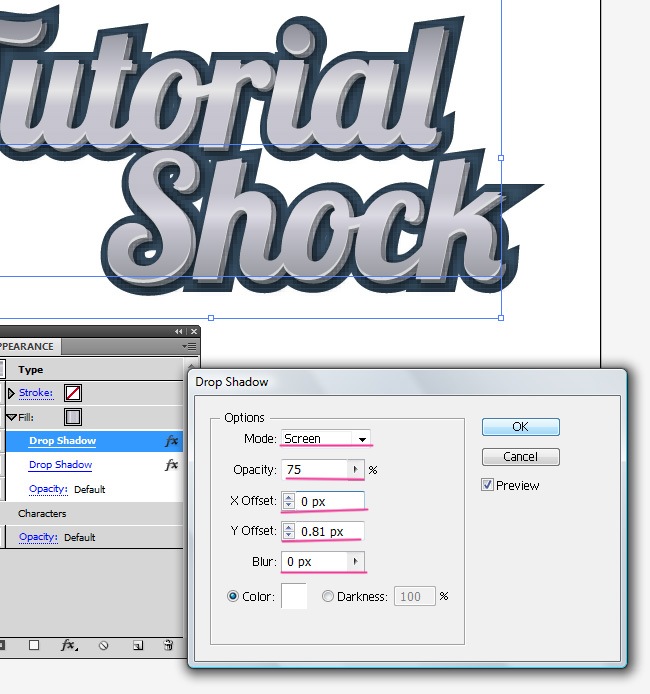Viewport: 650px width, 694px height.
Task: Click the Stroke link in Appearance panel
Action: pos(36,393)
